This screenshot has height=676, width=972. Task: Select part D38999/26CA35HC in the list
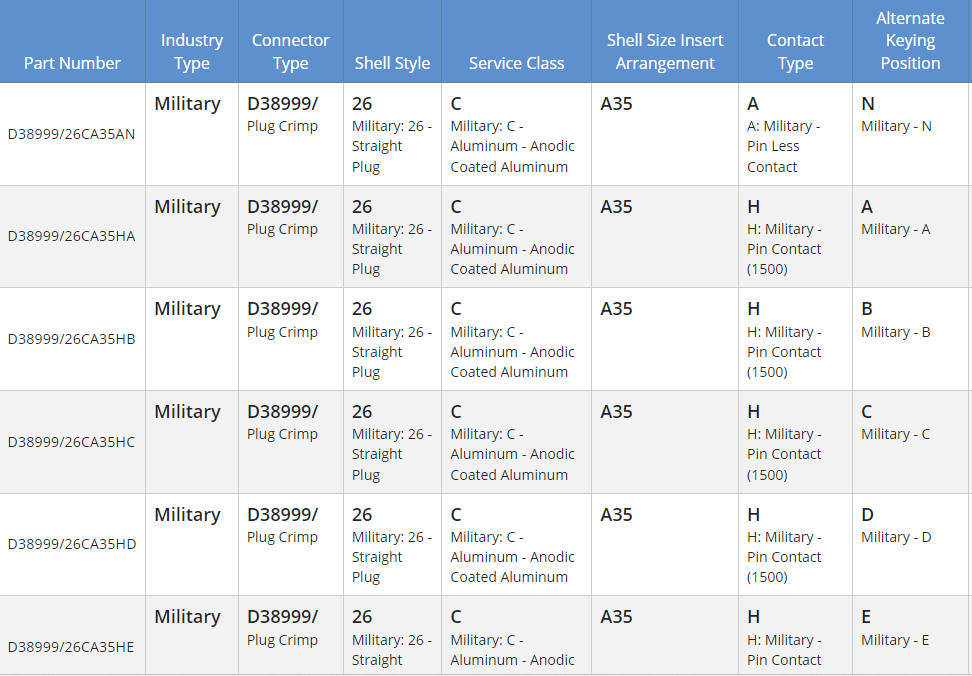pos(71,442)
